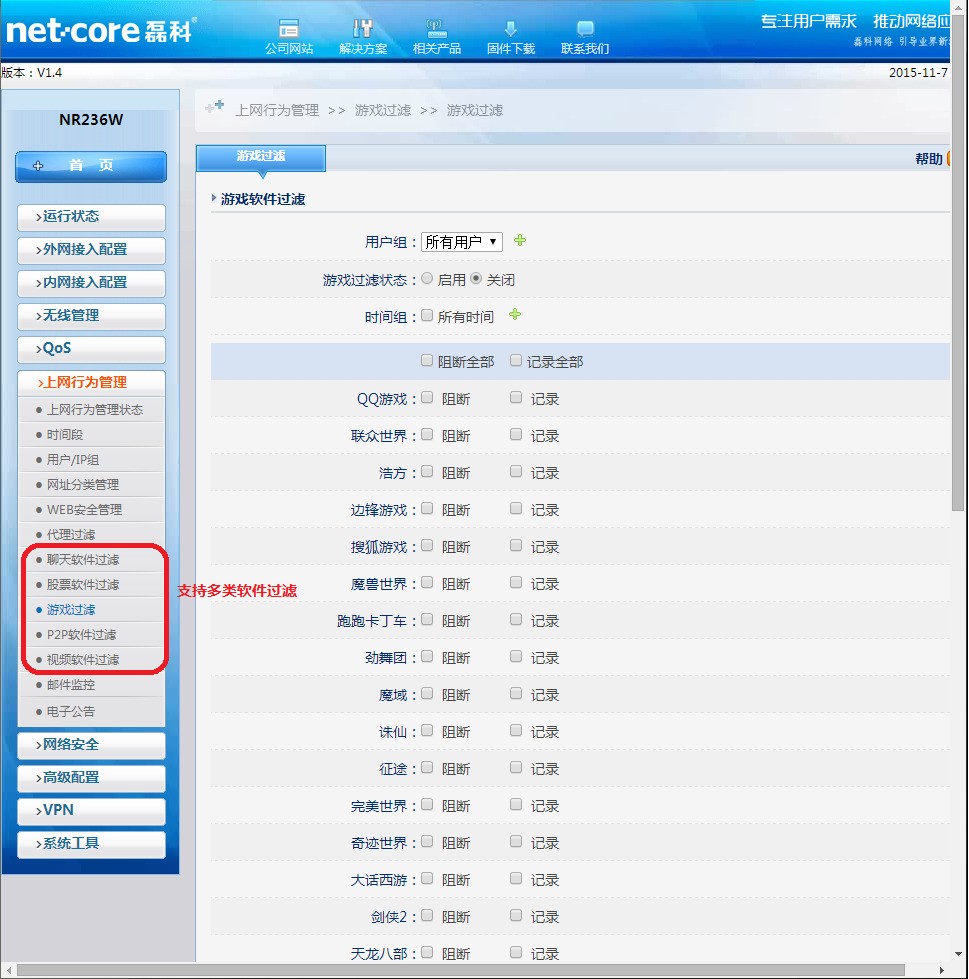Click the horizontal scrollbar at bottom
The width and height of the screenshot is (969, 979).
(461, 970)
